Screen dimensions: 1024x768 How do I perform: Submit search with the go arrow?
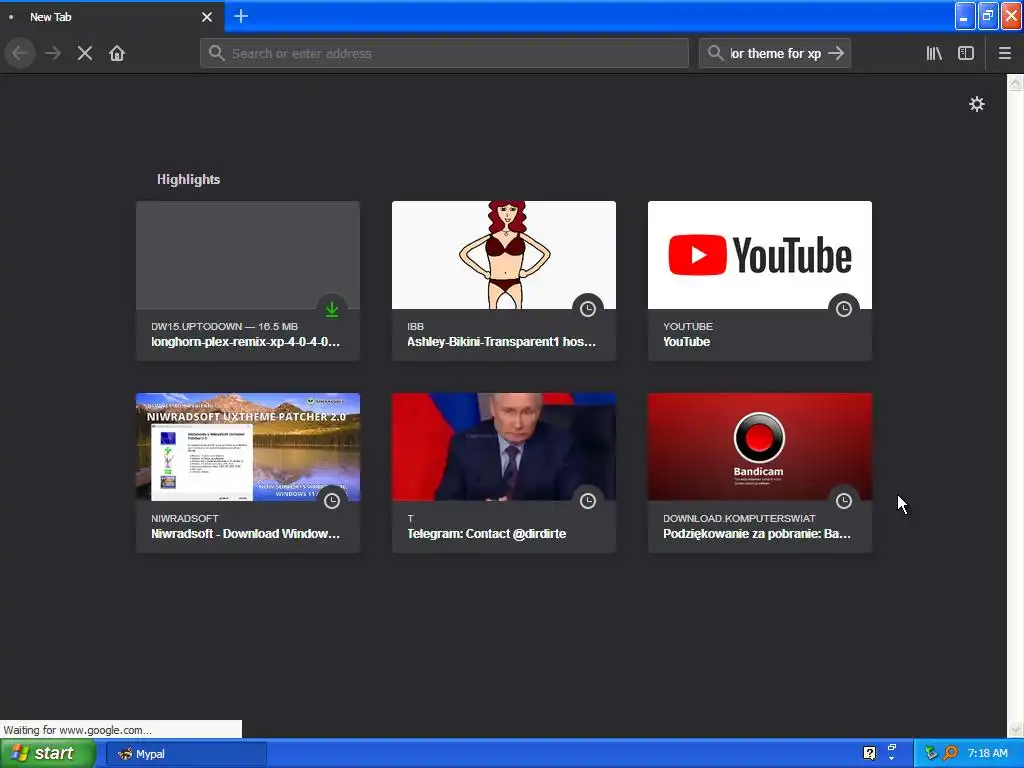click(836, 54)
